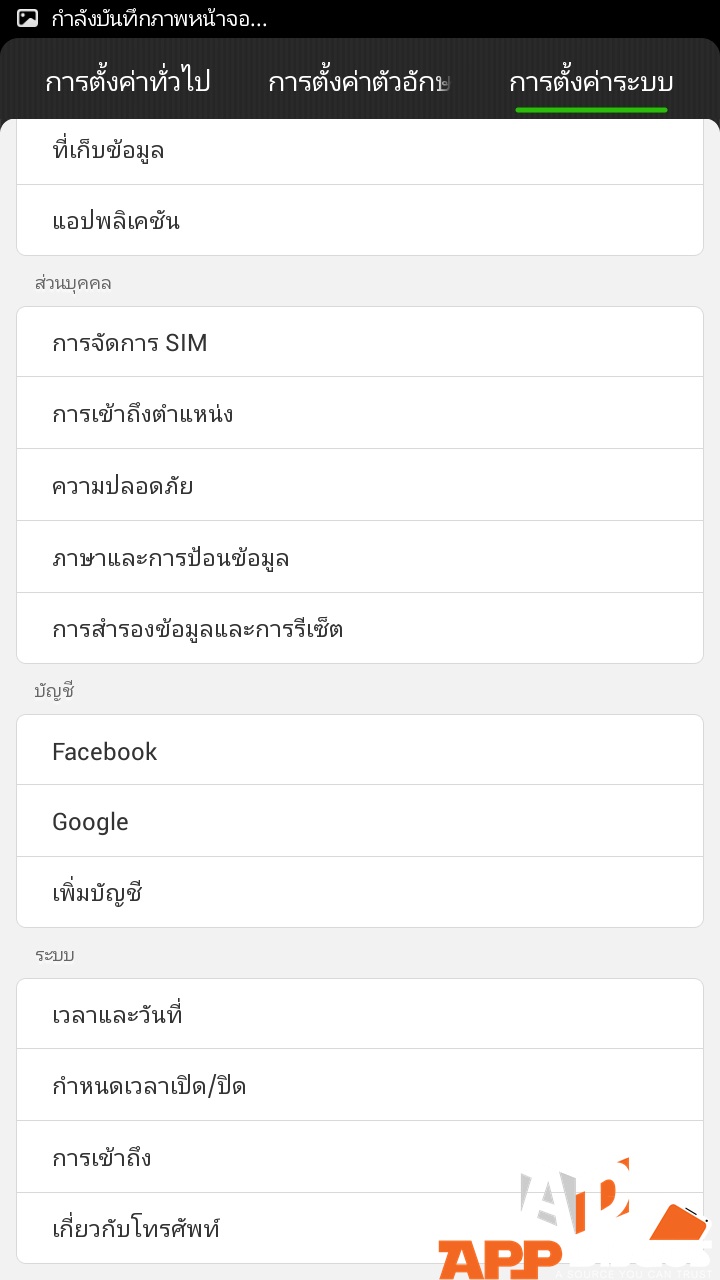Viewport: 720px width, 1280px height.
Task: Switch to การตั้งค่าตัวอักษร tab
Action: click(x=359, y=82)
